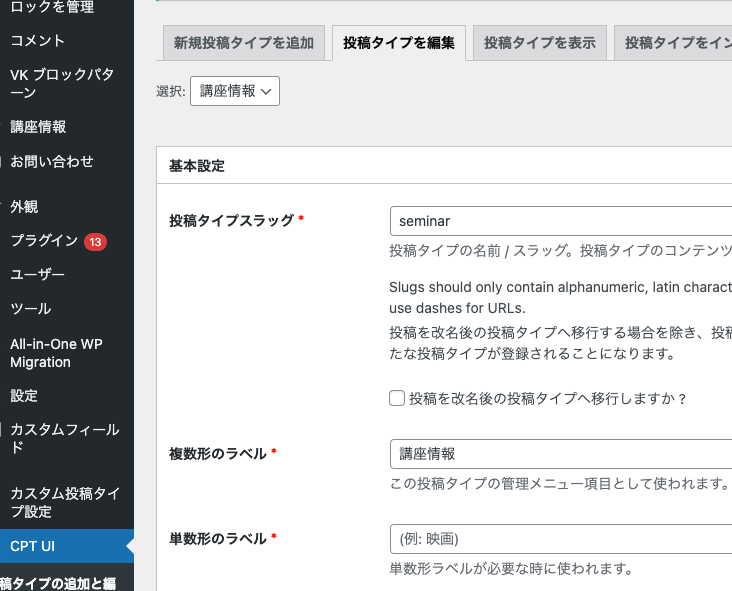Open カスタム投稿タイプ設定 menu

(x=67, y=502)
